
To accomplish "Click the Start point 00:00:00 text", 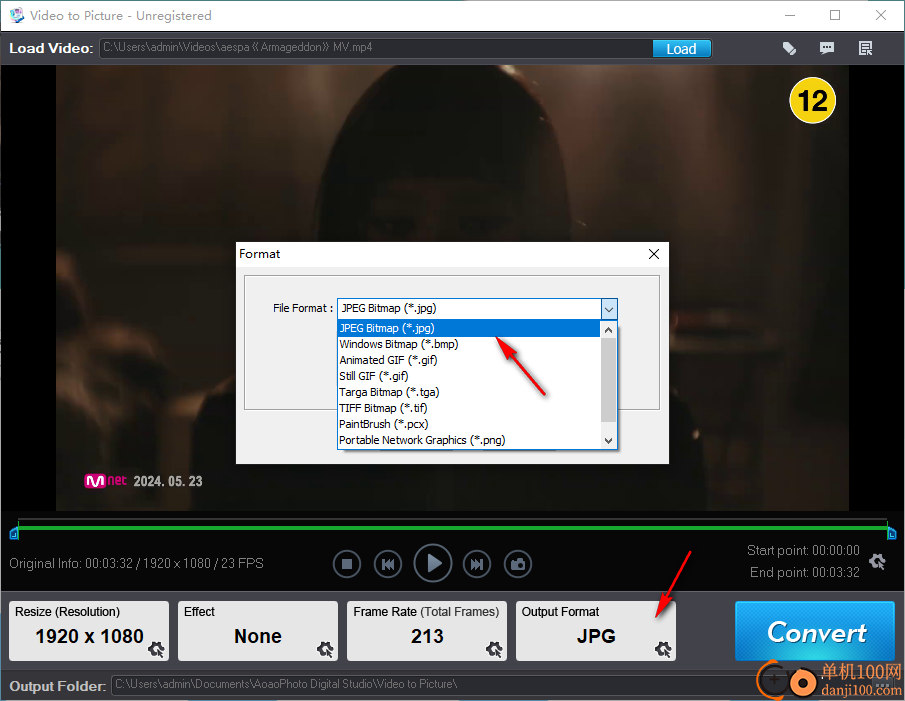I will [803, 550].
